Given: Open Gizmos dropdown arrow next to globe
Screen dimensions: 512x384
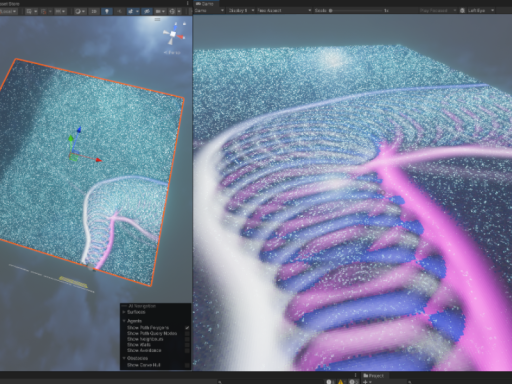Looking at the screenshot, I should (x=179, y=11).
